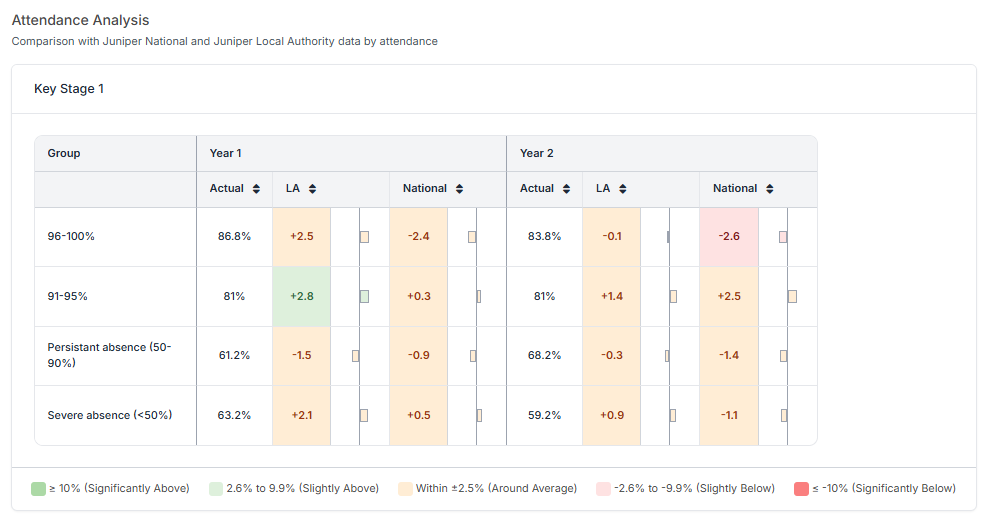The image size is (987, 519).
Task: Select the Persistant absence (50-90%) row
Action: click(x=109, y=355)
